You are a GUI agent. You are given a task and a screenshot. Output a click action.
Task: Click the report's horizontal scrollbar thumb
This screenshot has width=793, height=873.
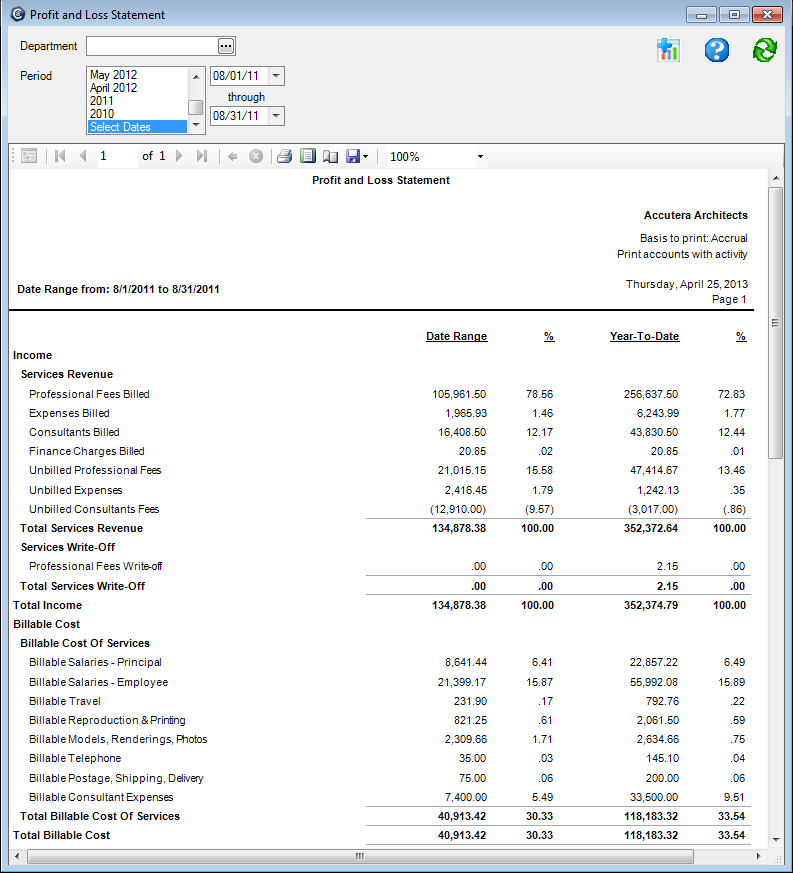coord(357,857)
